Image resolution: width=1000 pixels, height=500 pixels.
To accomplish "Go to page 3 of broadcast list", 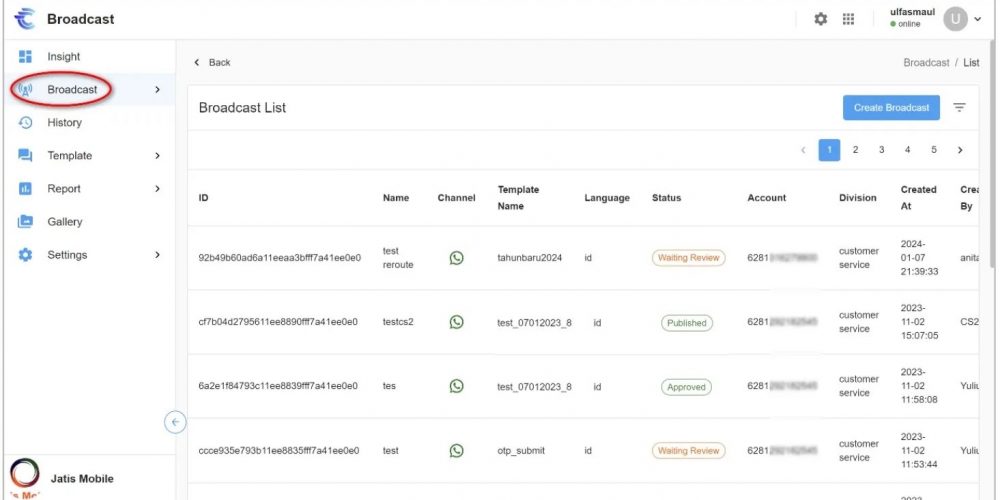I will 881,150.
